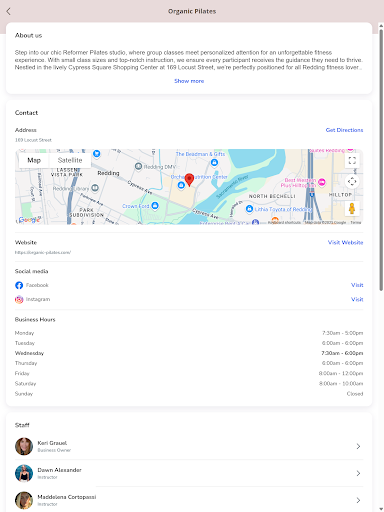Click Maddalena Cortopassi's name
Image resolution: width=384 pixels, height=512 pixels.
[67, 497]
